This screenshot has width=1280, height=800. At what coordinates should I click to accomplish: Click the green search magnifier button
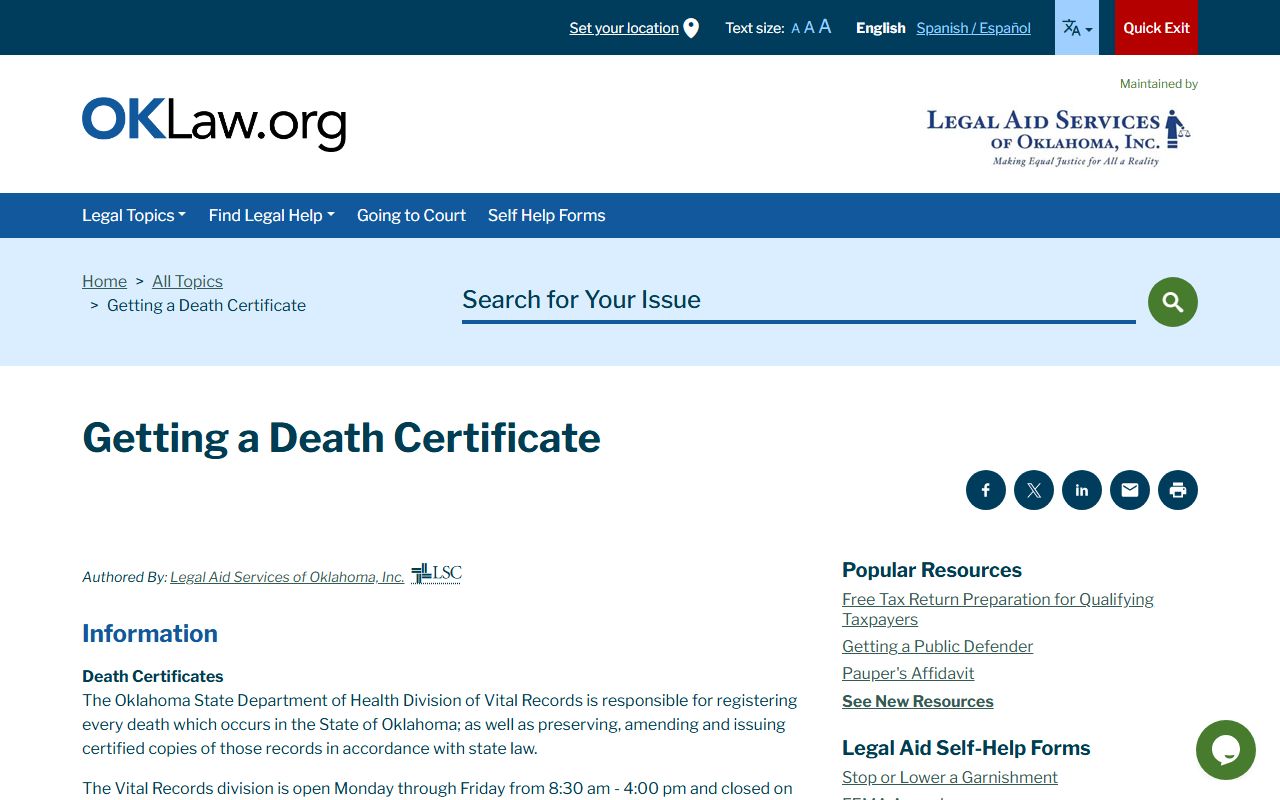1173,302
